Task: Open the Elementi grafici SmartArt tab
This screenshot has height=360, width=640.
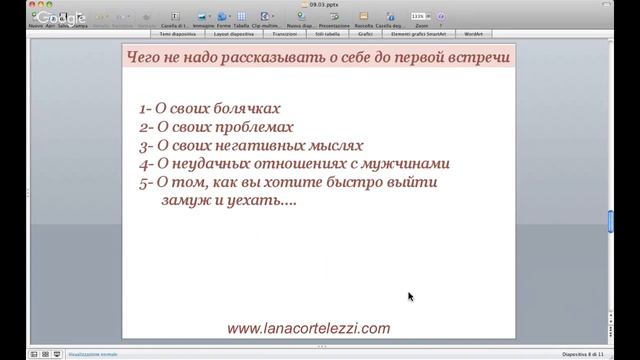Action: pos(418,34)
